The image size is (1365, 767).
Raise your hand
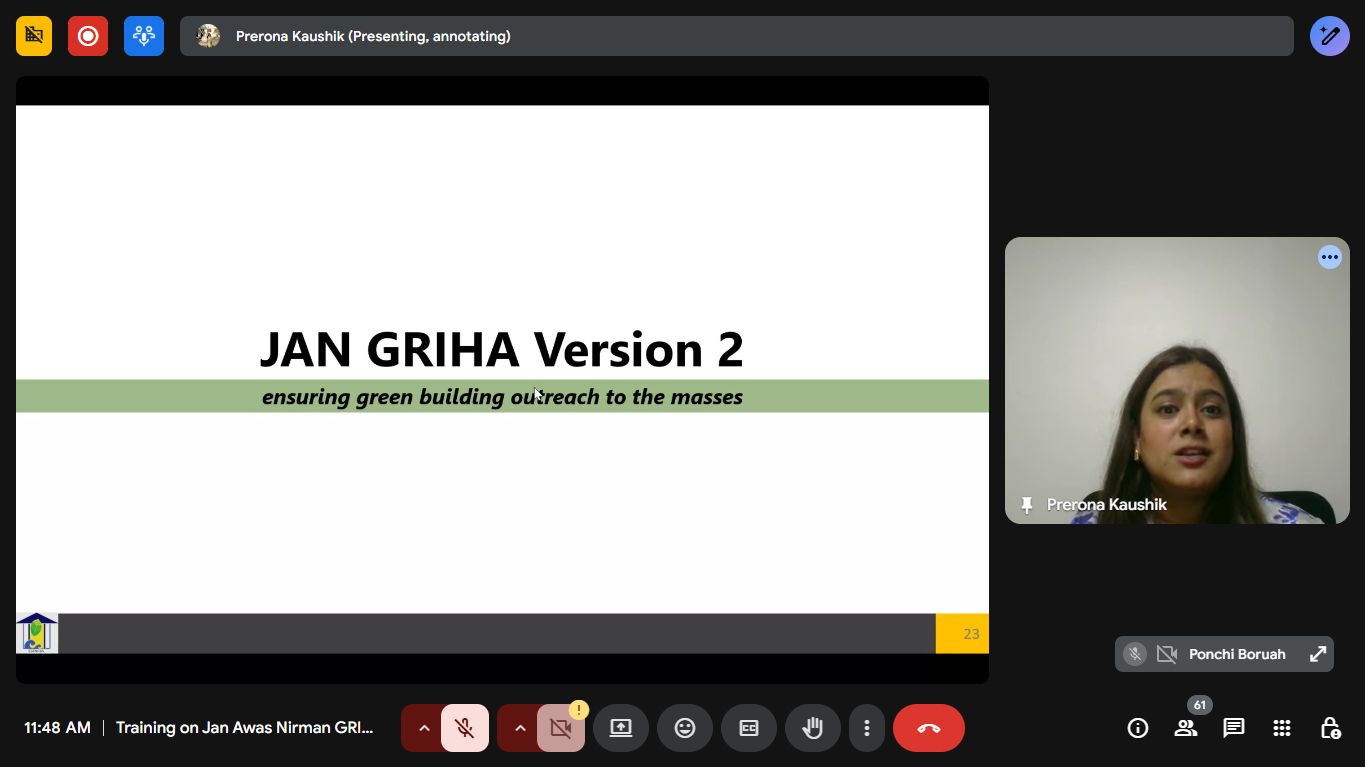click(813, 728)
